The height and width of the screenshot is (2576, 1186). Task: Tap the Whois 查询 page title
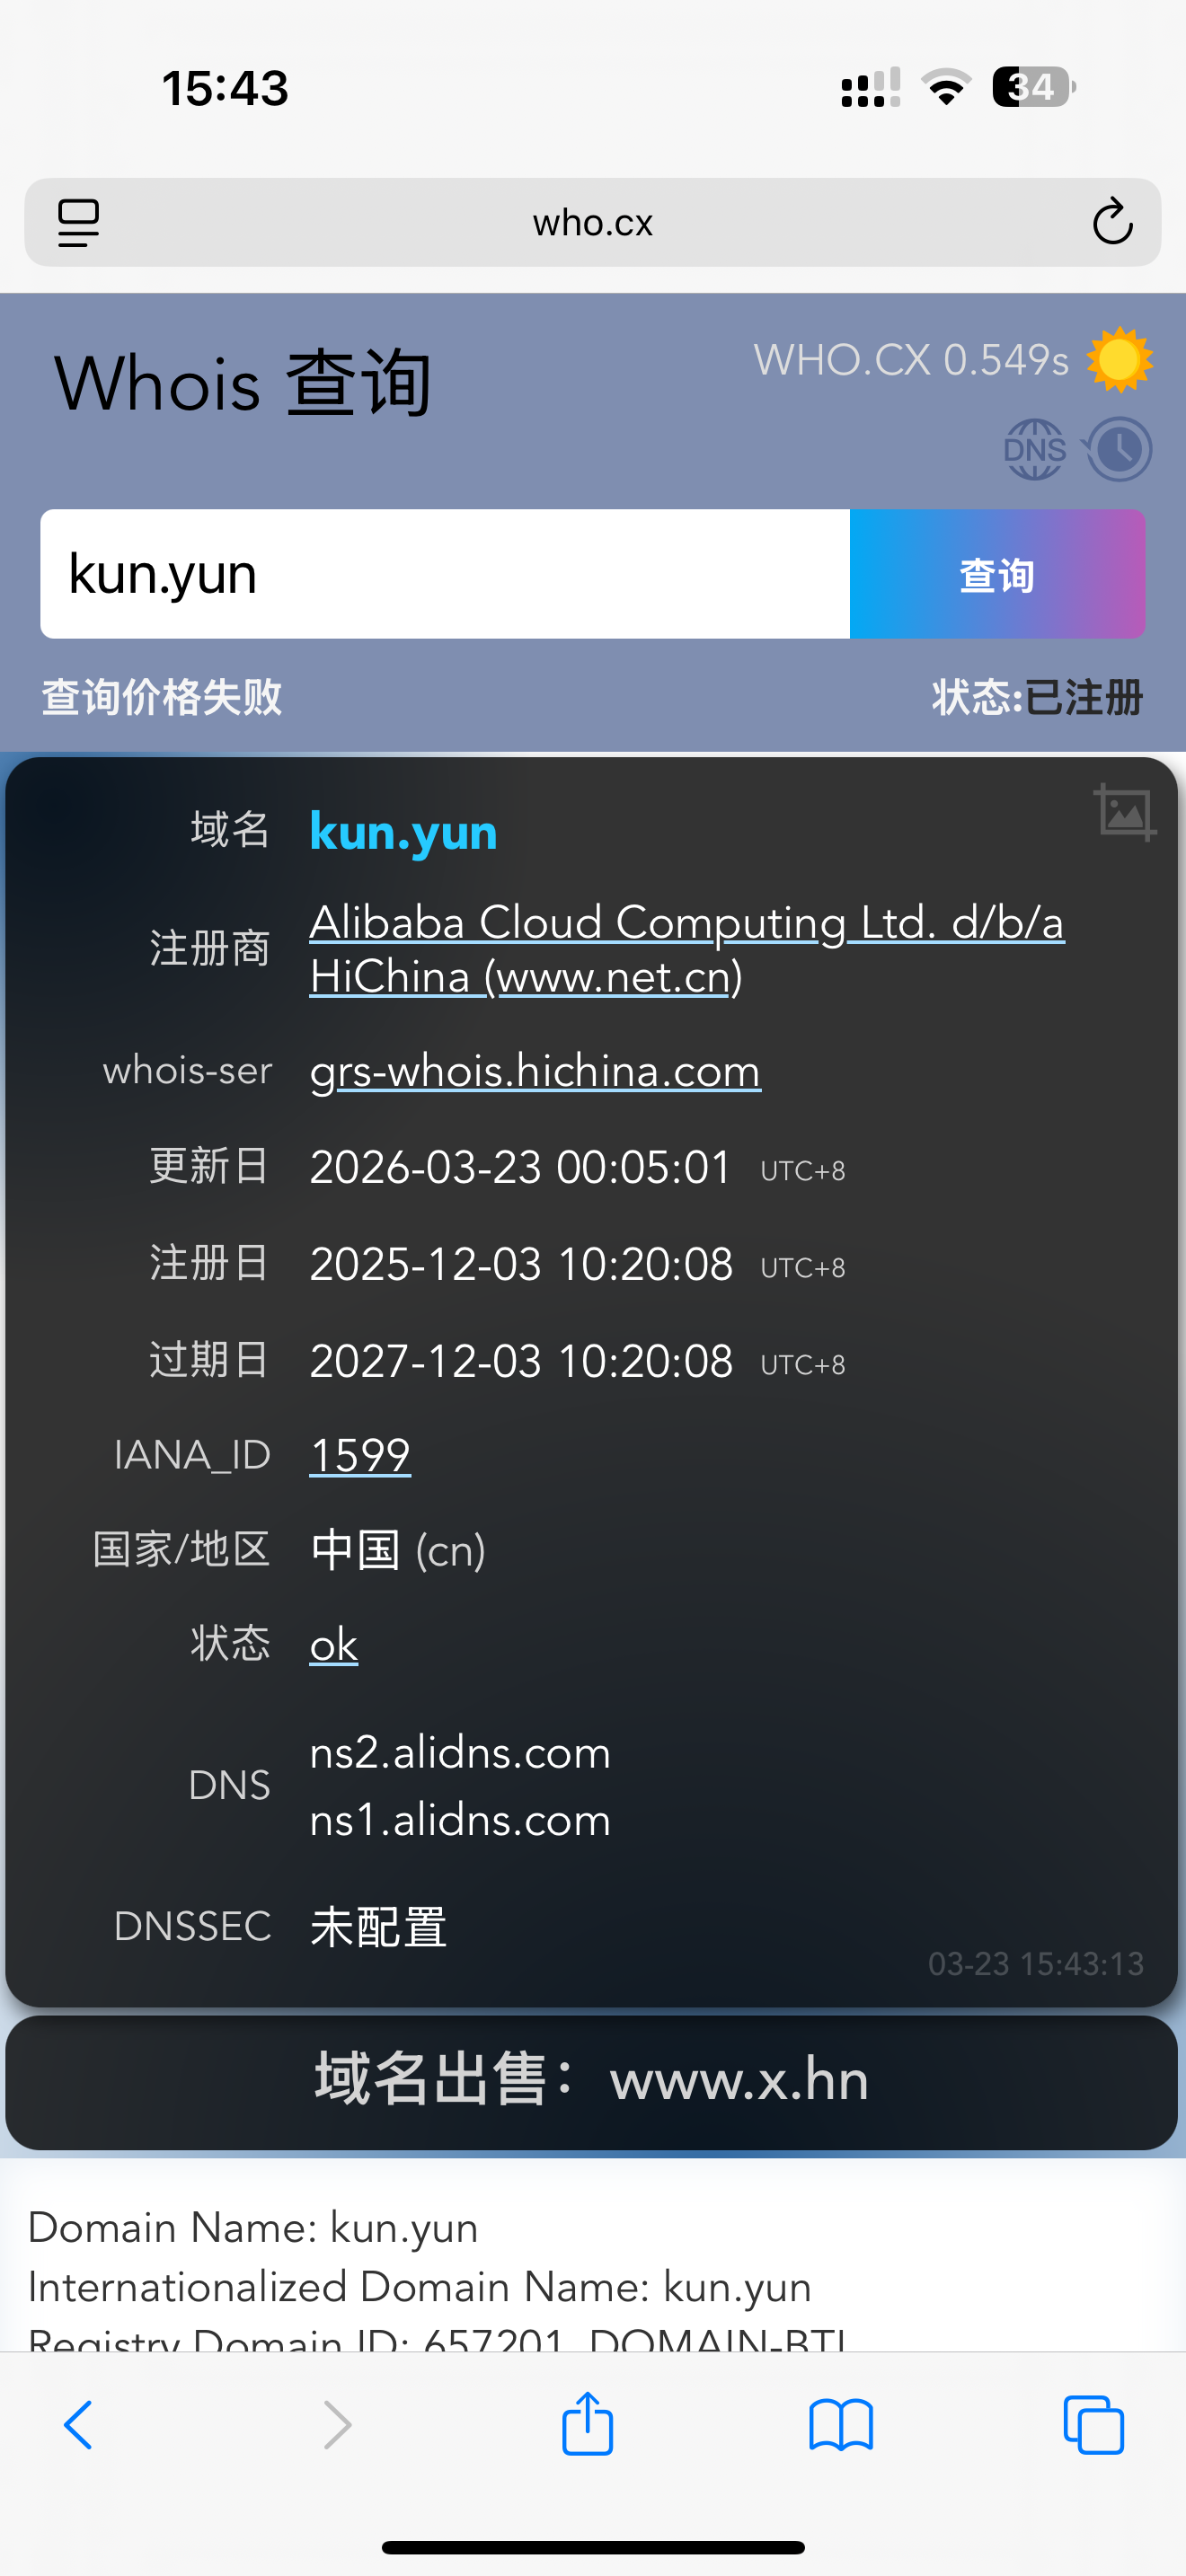tap(243, 383)
